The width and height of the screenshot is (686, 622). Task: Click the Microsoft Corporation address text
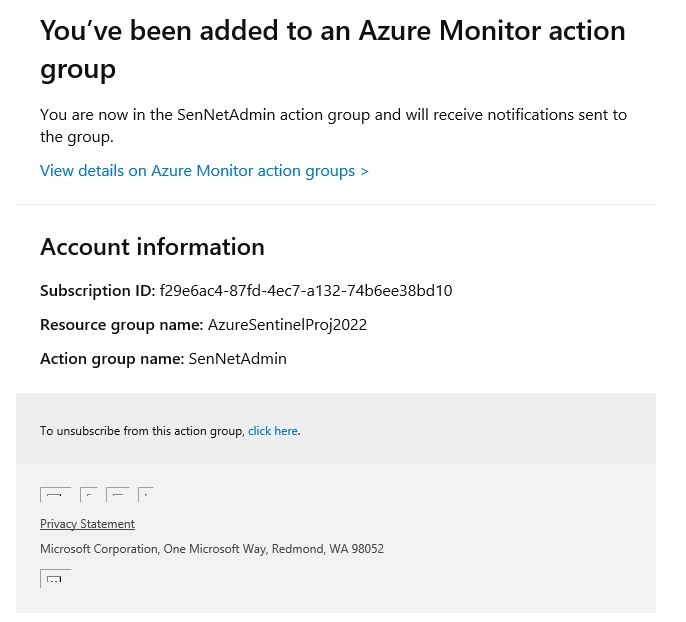[x=211, y=549]
